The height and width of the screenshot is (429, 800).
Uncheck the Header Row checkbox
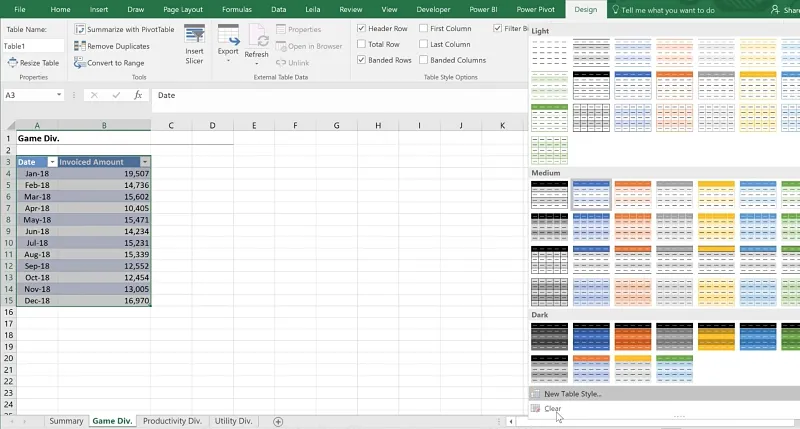coord(362,29)
